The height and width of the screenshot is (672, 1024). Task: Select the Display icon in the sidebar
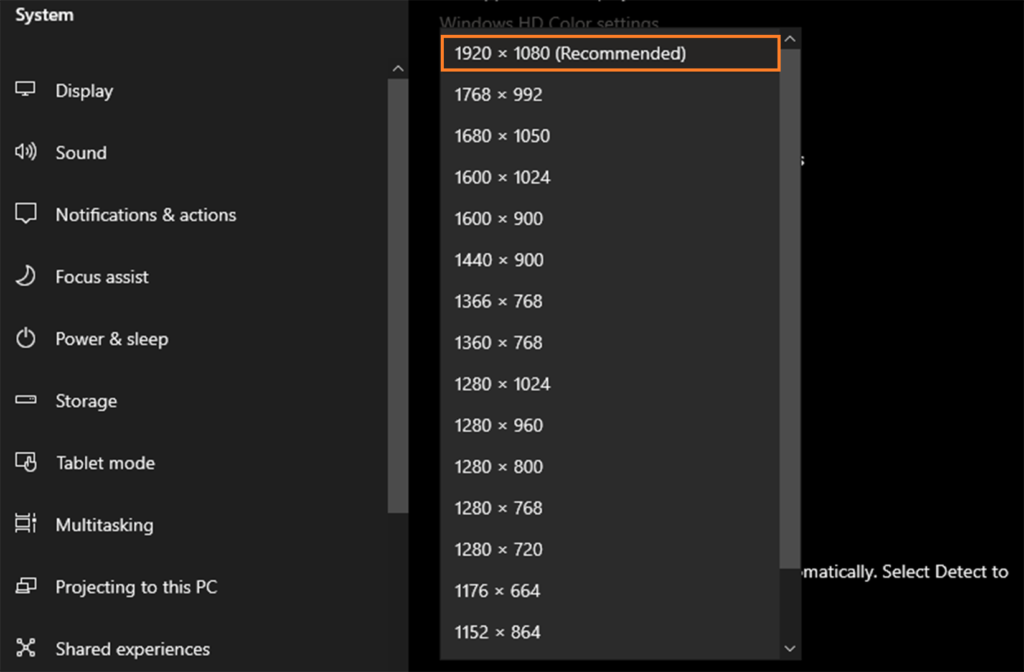point(25,90)
